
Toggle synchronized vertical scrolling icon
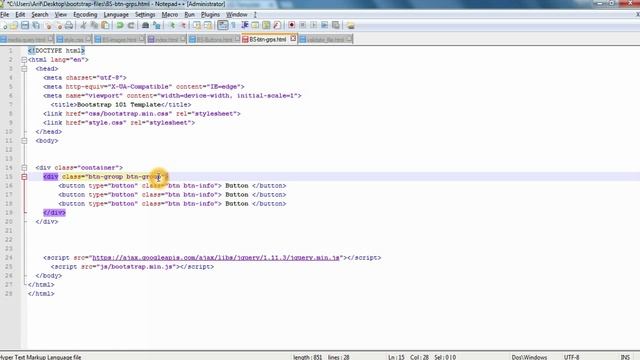[197, 25]
